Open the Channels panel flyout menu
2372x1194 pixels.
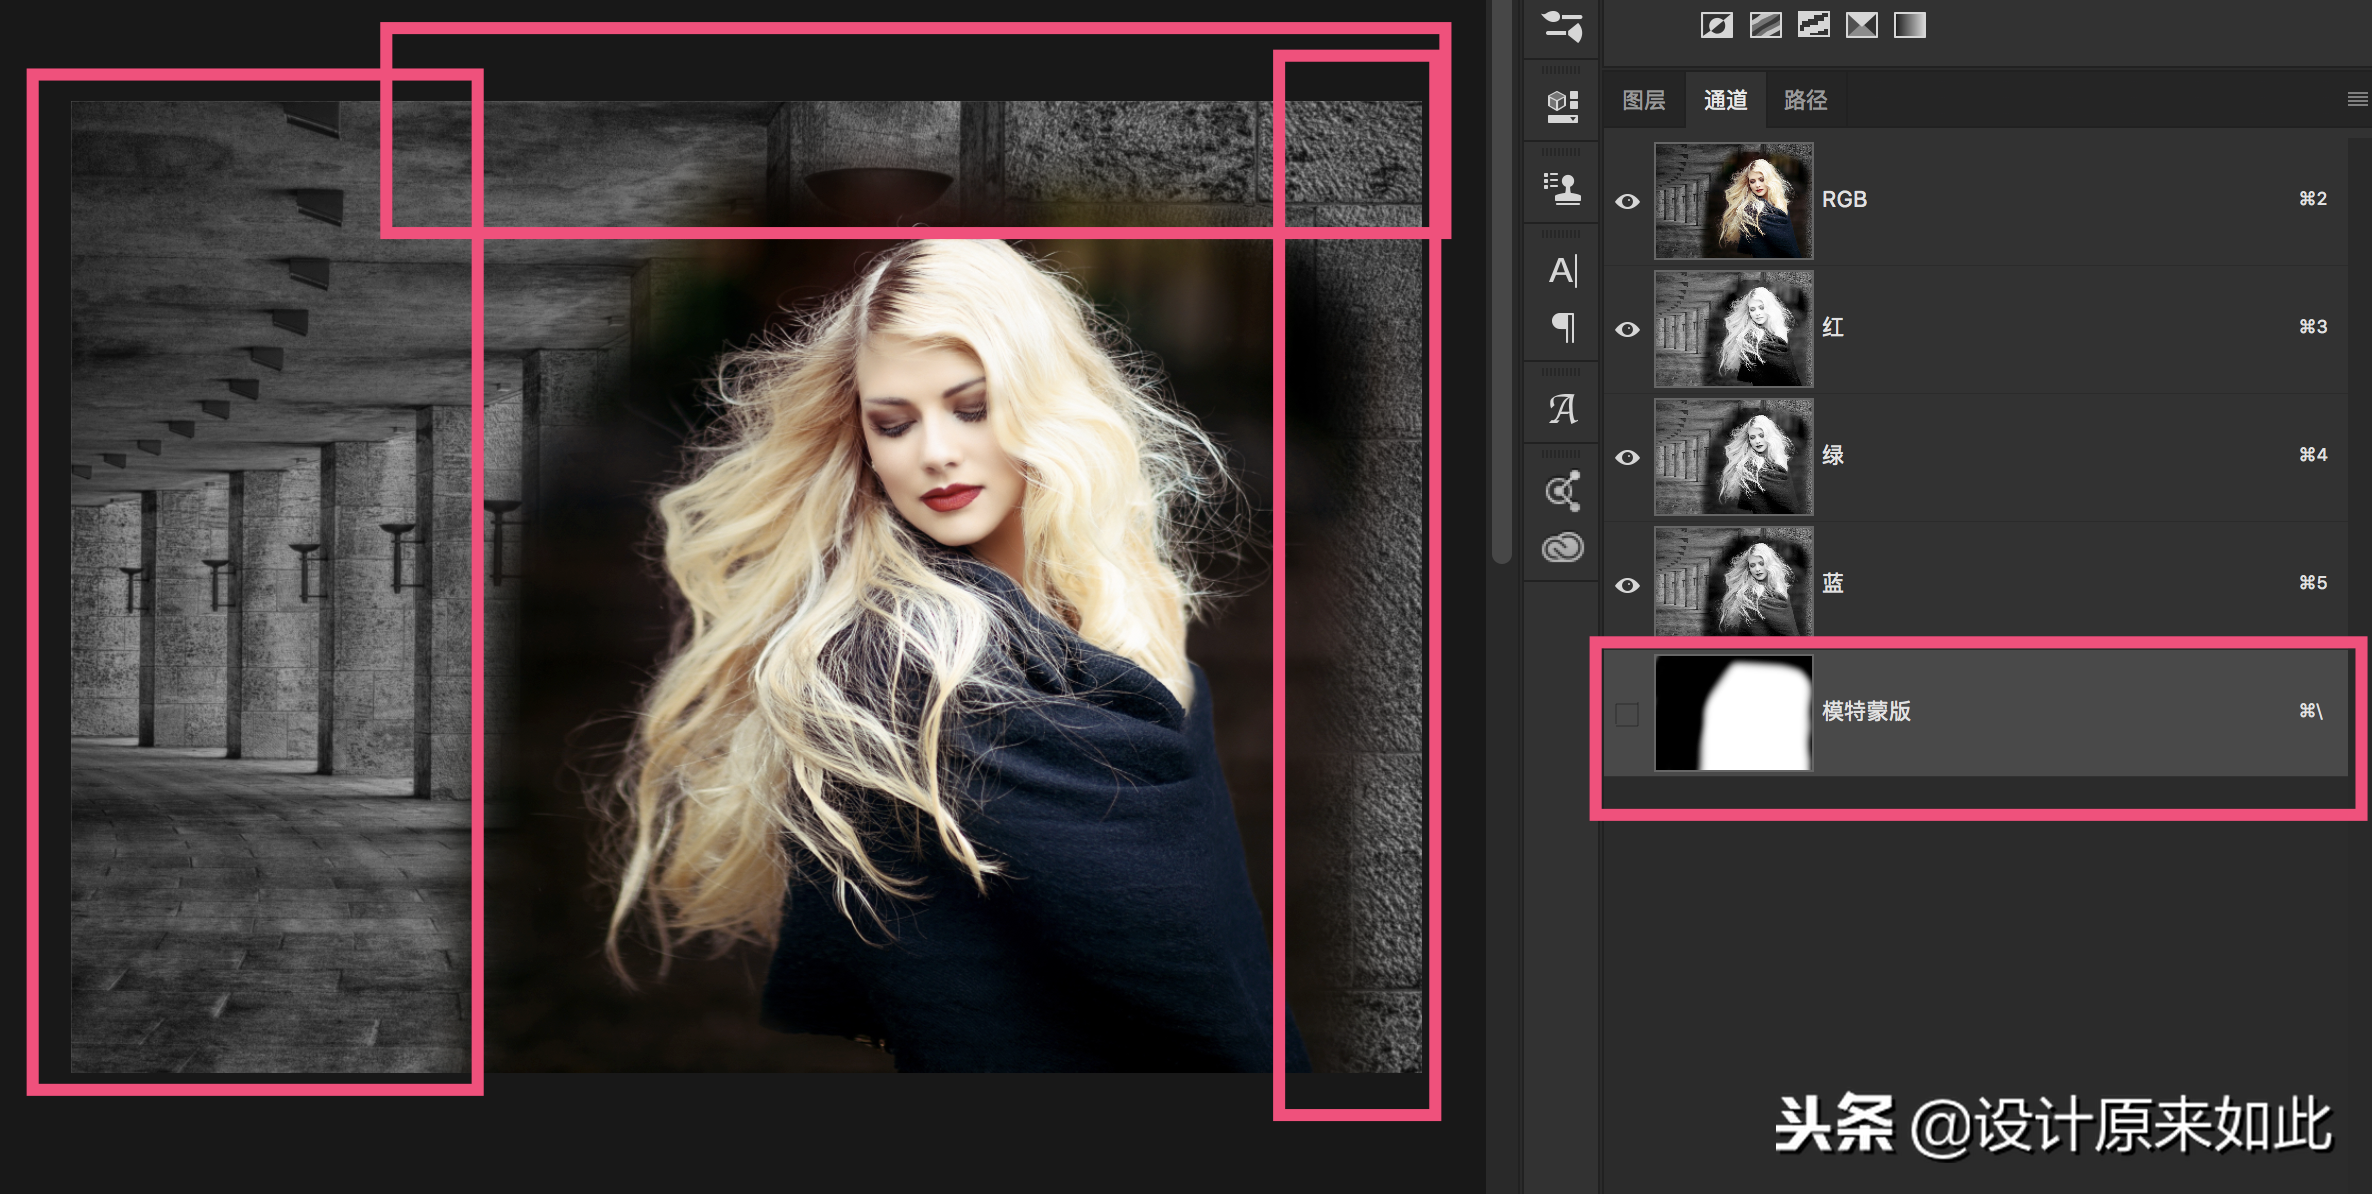[2357, 99]
